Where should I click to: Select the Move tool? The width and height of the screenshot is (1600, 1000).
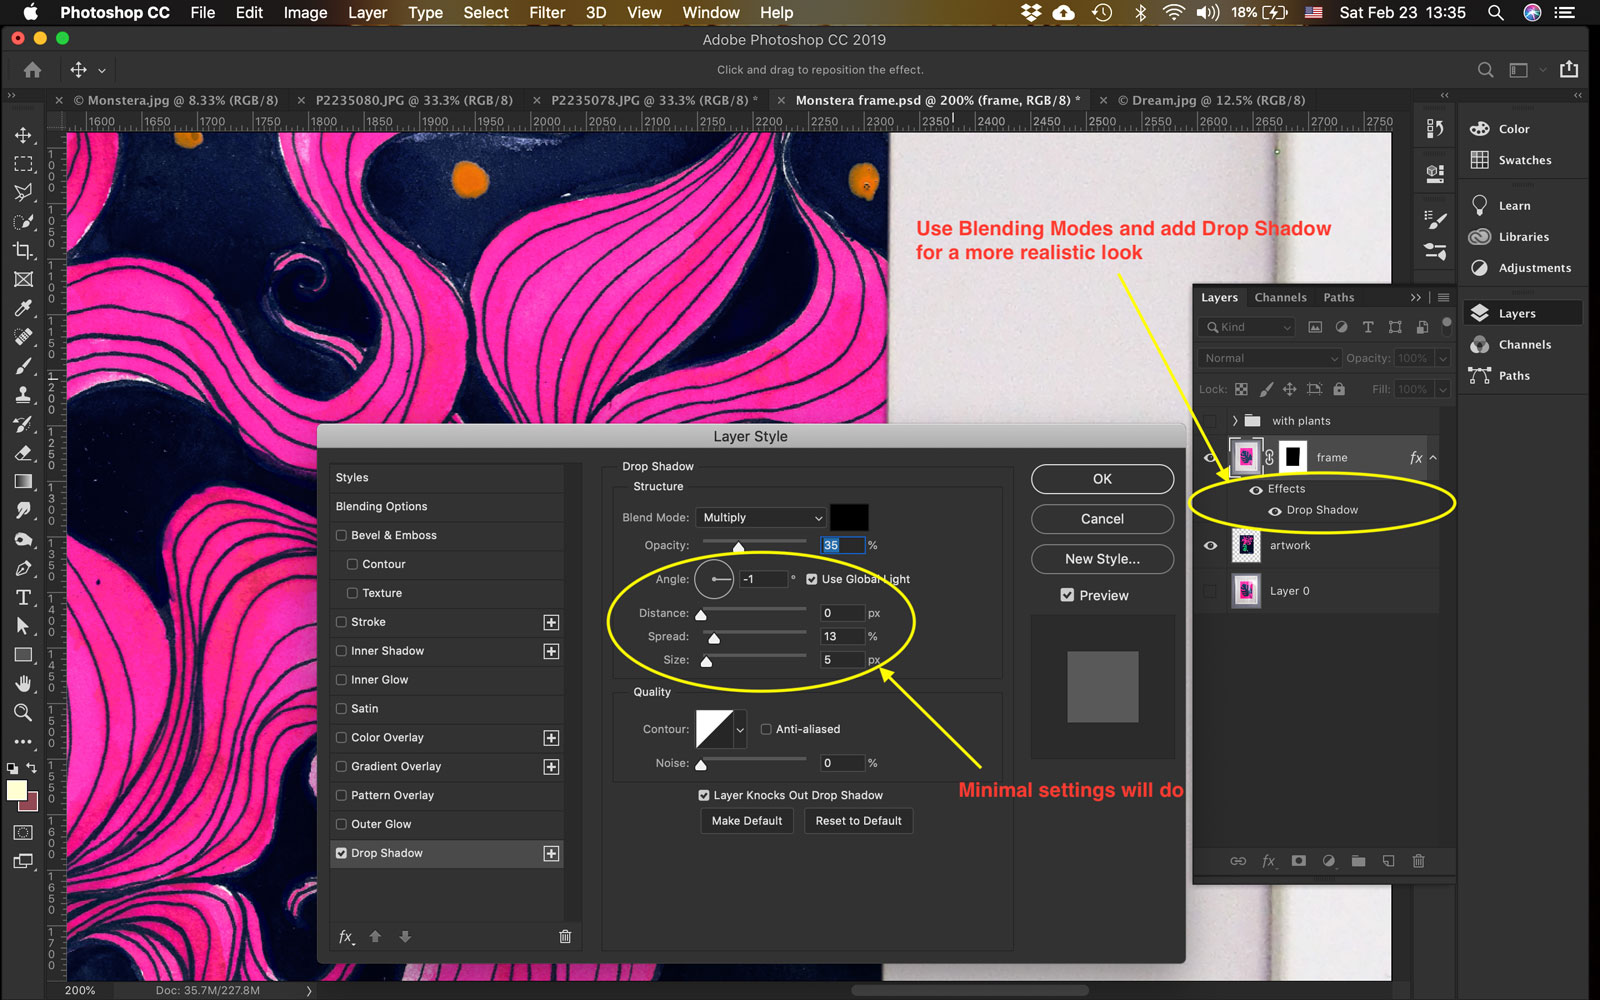[x=23, y=135]
